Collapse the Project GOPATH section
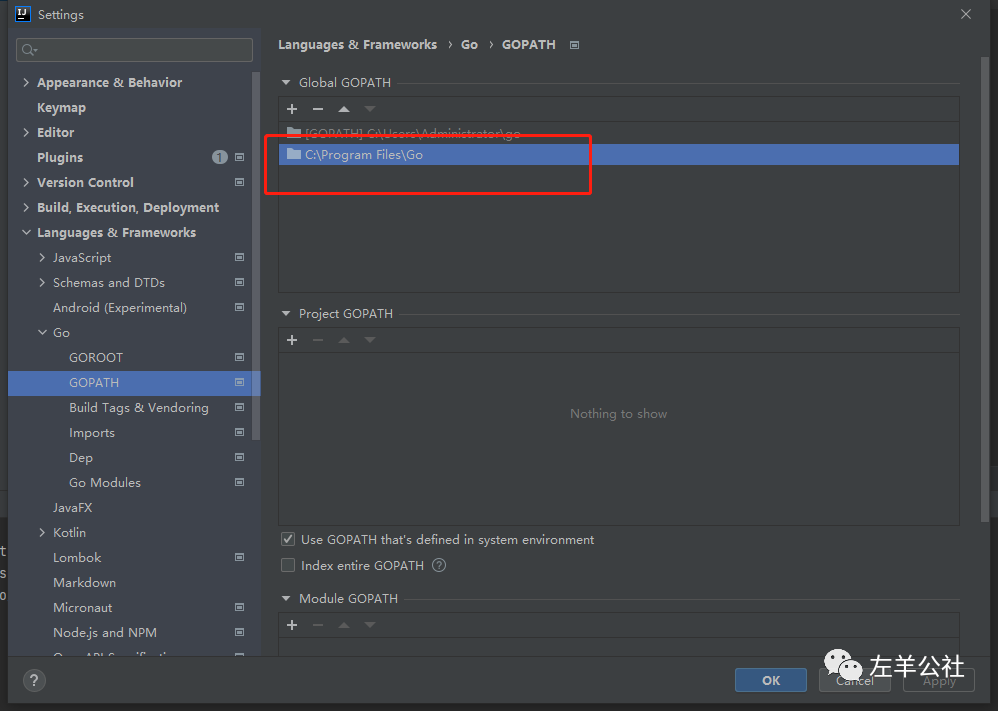 tap(286, 314)
